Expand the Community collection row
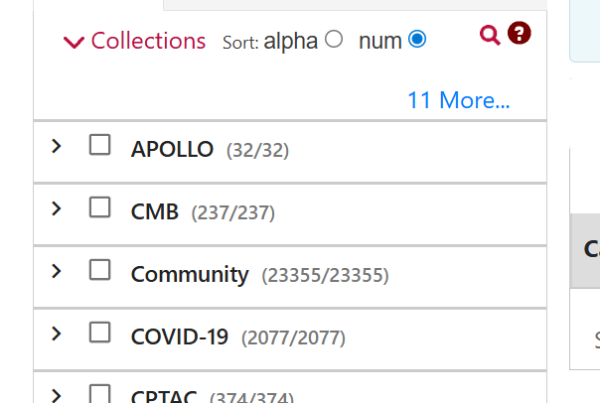The width and height of the screenshot is (600, 403). tap(56, 271)
